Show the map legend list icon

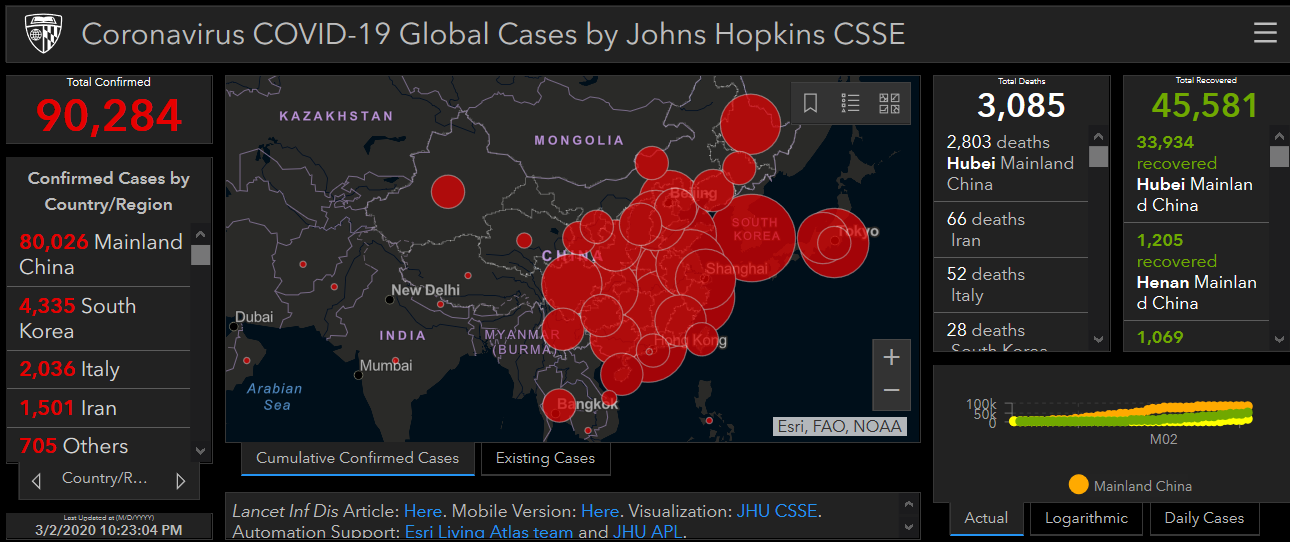pyautogui.click(x=850, y=103)
